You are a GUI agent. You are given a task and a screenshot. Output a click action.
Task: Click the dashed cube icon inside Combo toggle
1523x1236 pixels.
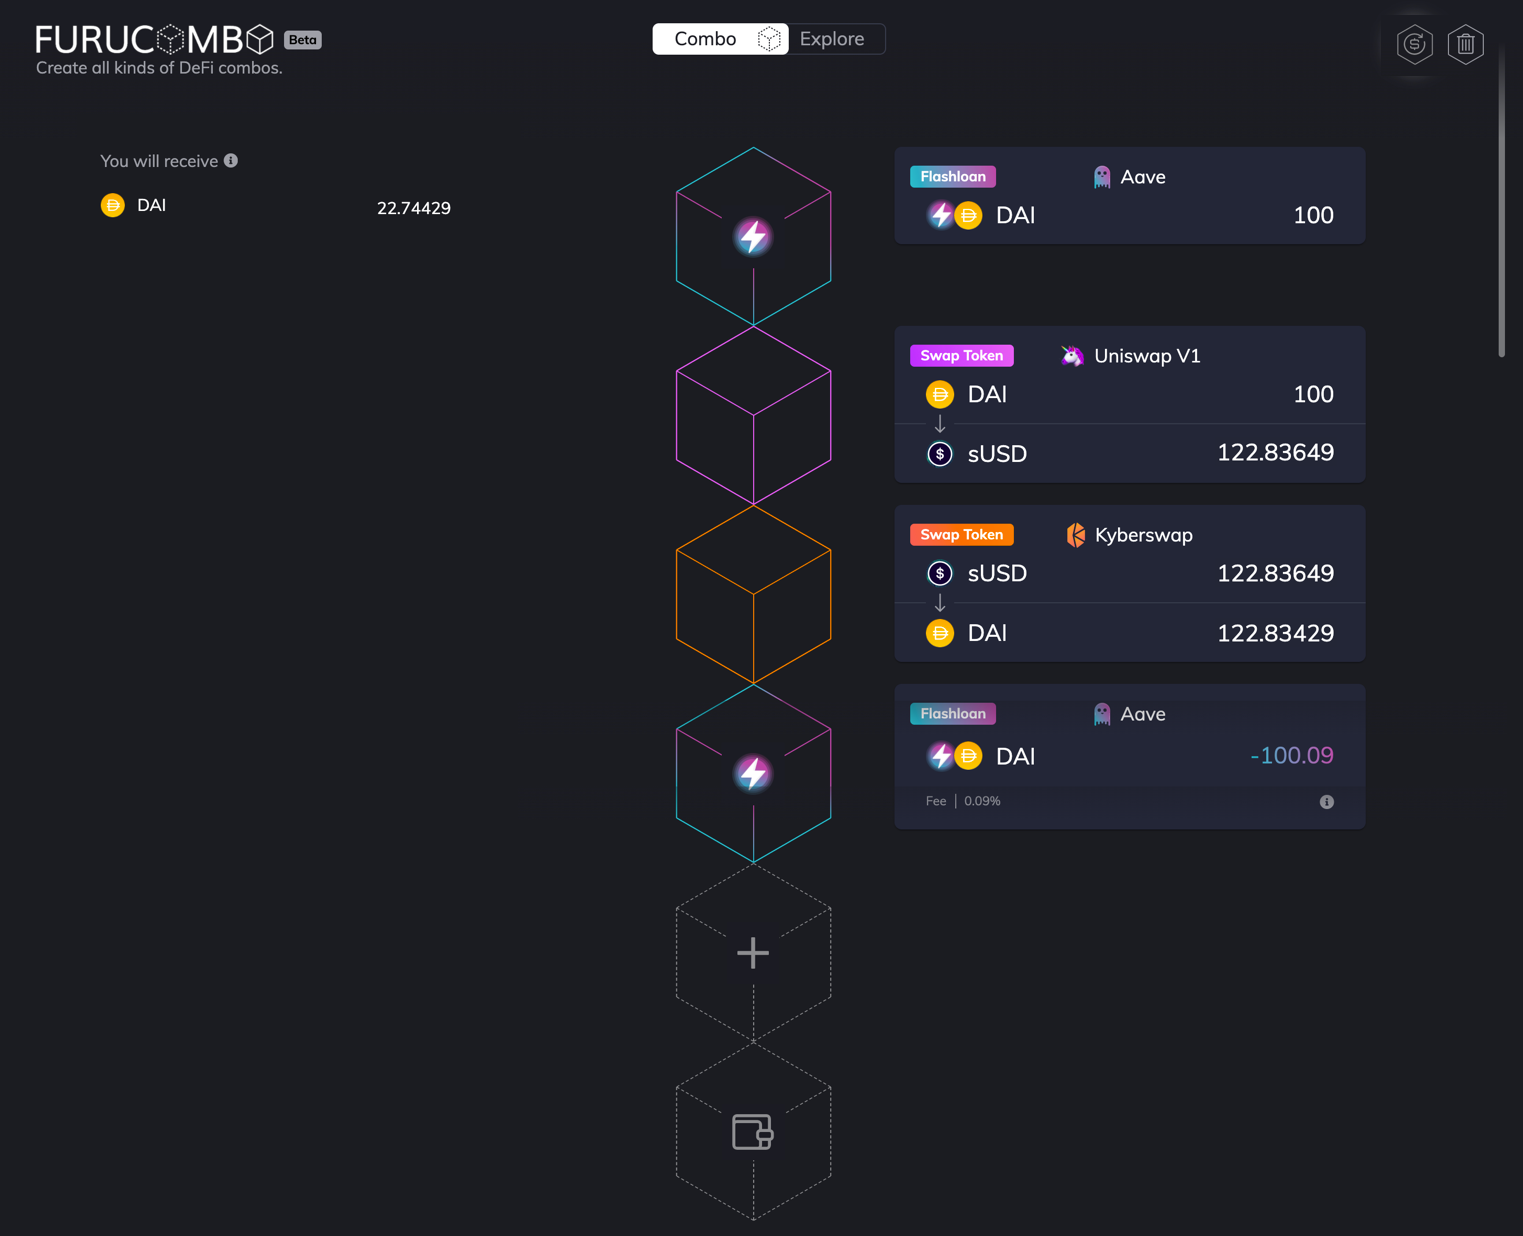click(769, 38)
